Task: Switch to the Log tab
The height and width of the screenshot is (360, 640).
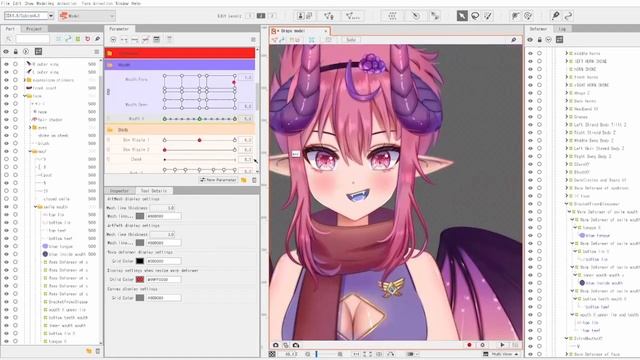Action: [562, 29]
